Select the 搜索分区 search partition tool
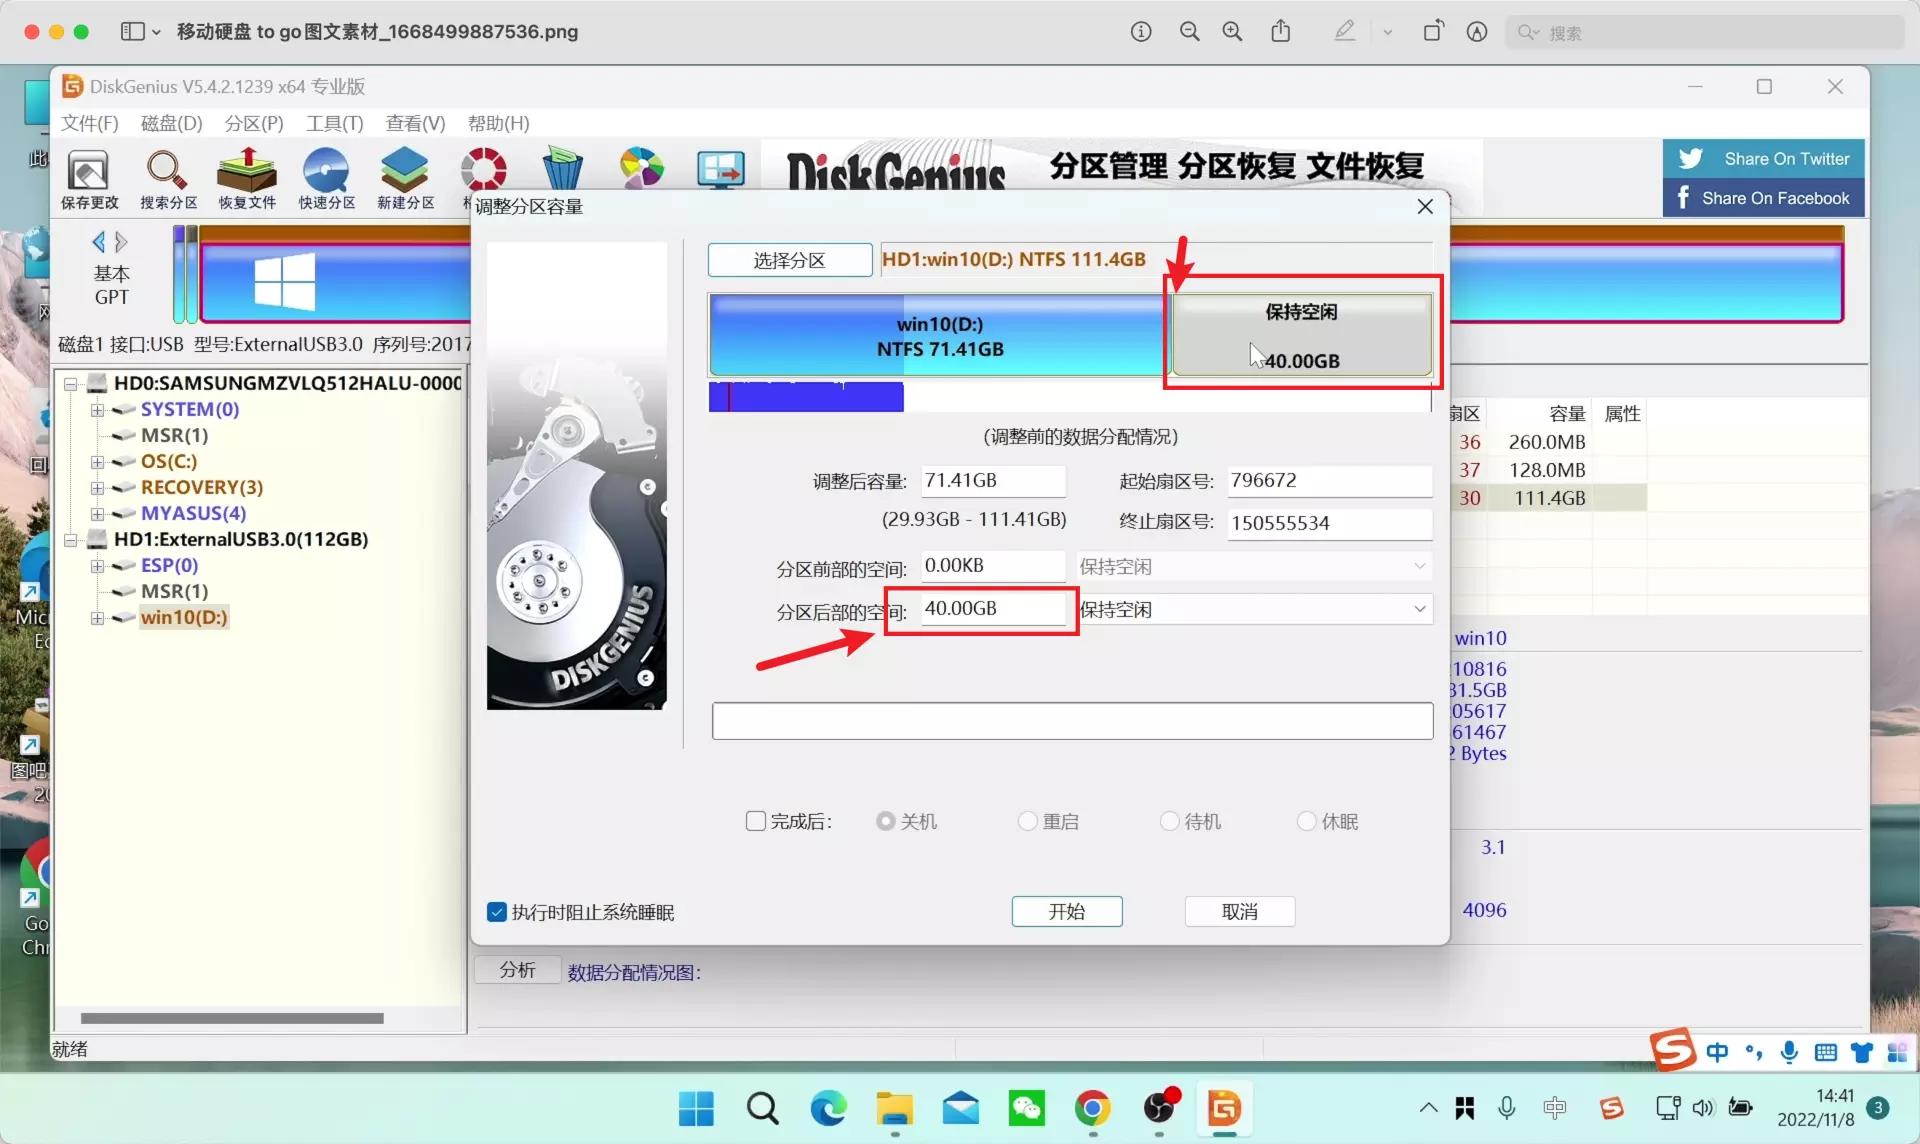This screenshot has width=1920, height=1144. [x=167, y=178]
